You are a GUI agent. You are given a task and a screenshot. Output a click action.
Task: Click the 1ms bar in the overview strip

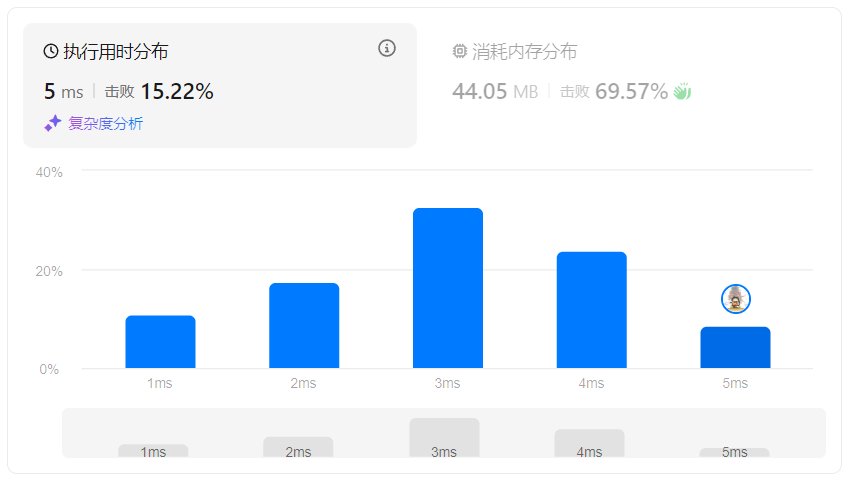(x=153, y=451)
